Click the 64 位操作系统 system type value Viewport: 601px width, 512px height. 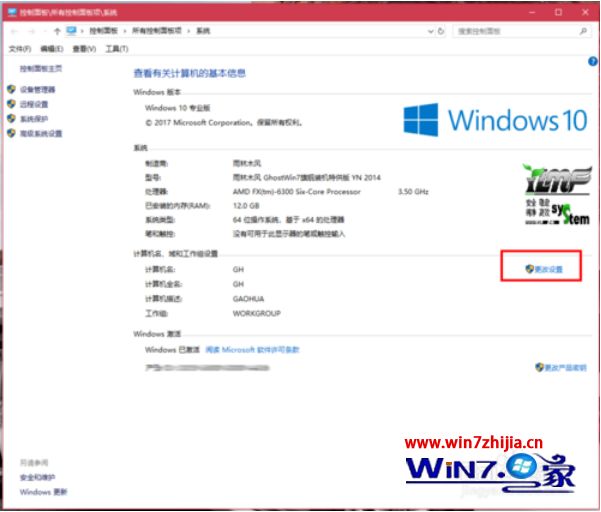[x=289, y=220]
